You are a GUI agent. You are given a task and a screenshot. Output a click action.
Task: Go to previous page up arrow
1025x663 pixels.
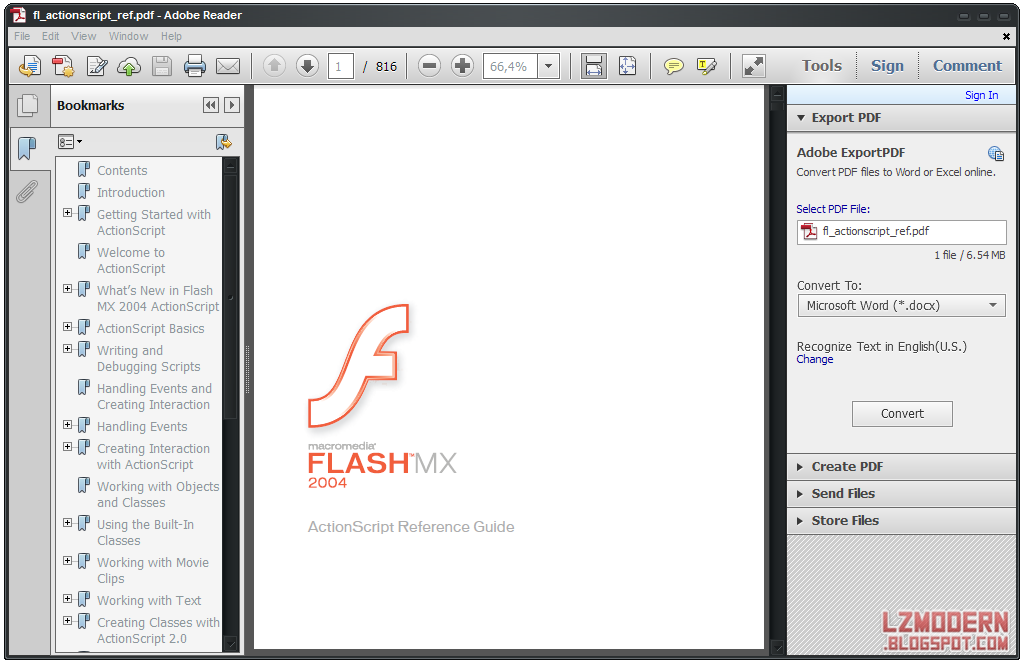click(275, 65)
